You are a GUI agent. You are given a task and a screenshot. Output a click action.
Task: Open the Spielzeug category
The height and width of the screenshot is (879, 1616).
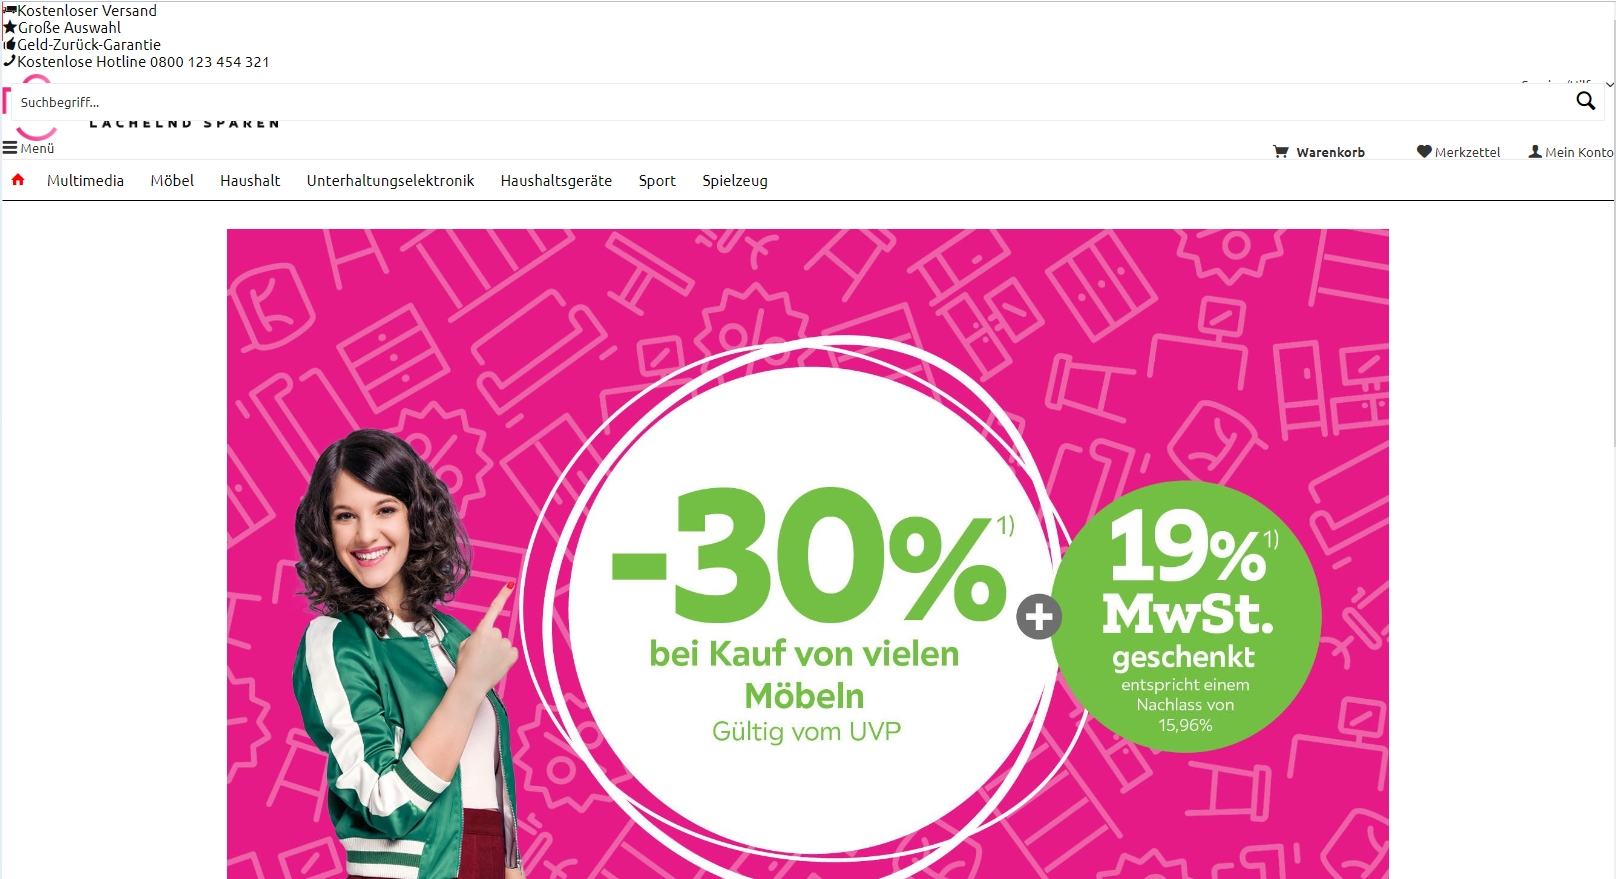point(735,181)
